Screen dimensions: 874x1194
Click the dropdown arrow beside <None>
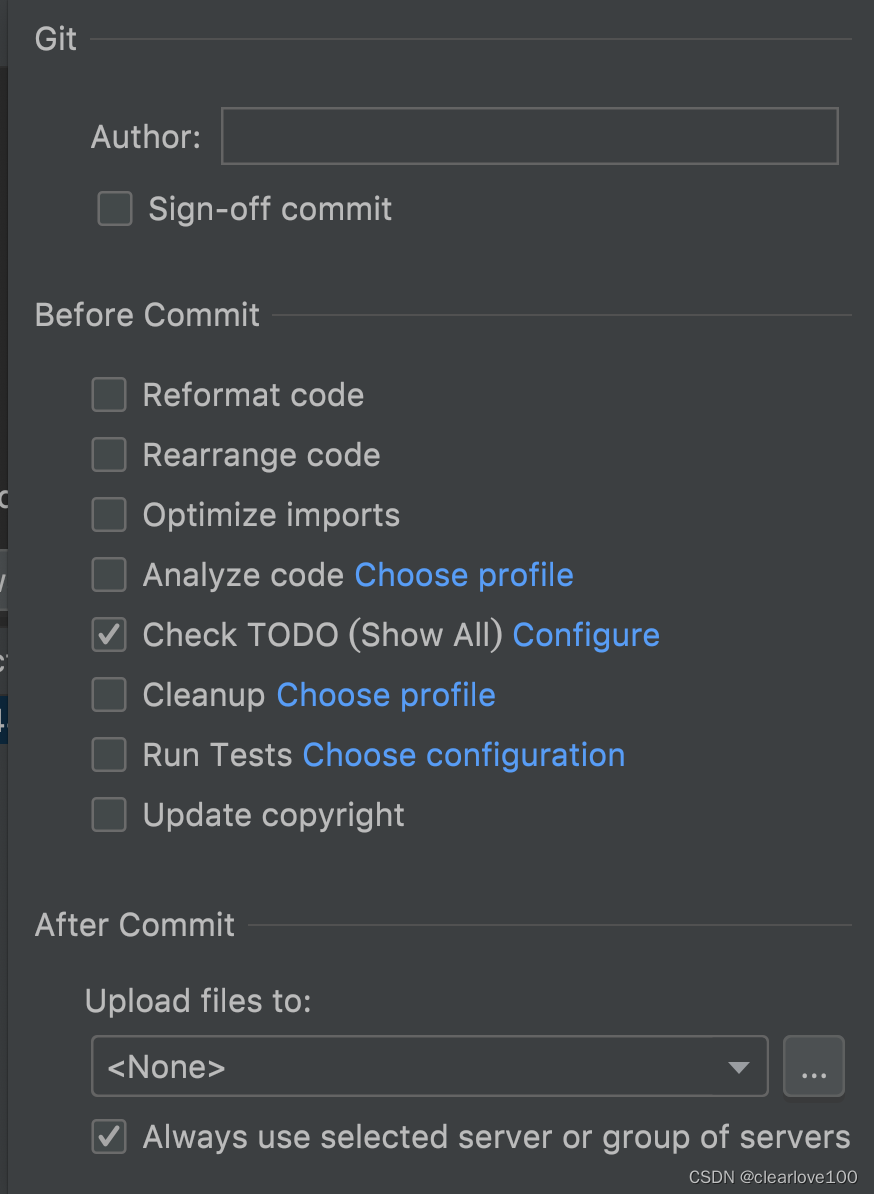[739, 1068]
